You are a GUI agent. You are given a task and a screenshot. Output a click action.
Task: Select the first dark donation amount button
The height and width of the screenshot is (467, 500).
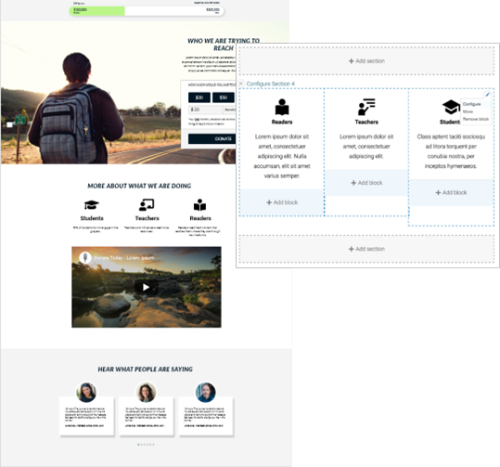pyautogui.click(x=199, y=97)
